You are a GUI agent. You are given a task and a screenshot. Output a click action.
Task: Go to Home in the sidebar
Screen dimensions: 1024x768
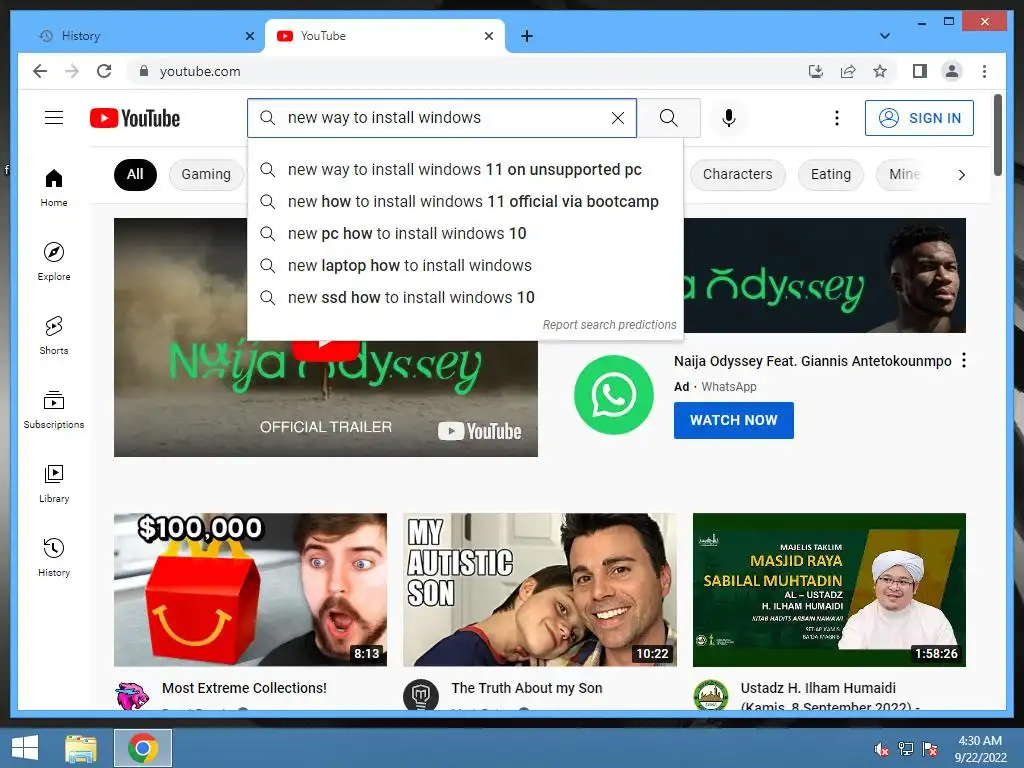tap(54, 188)
